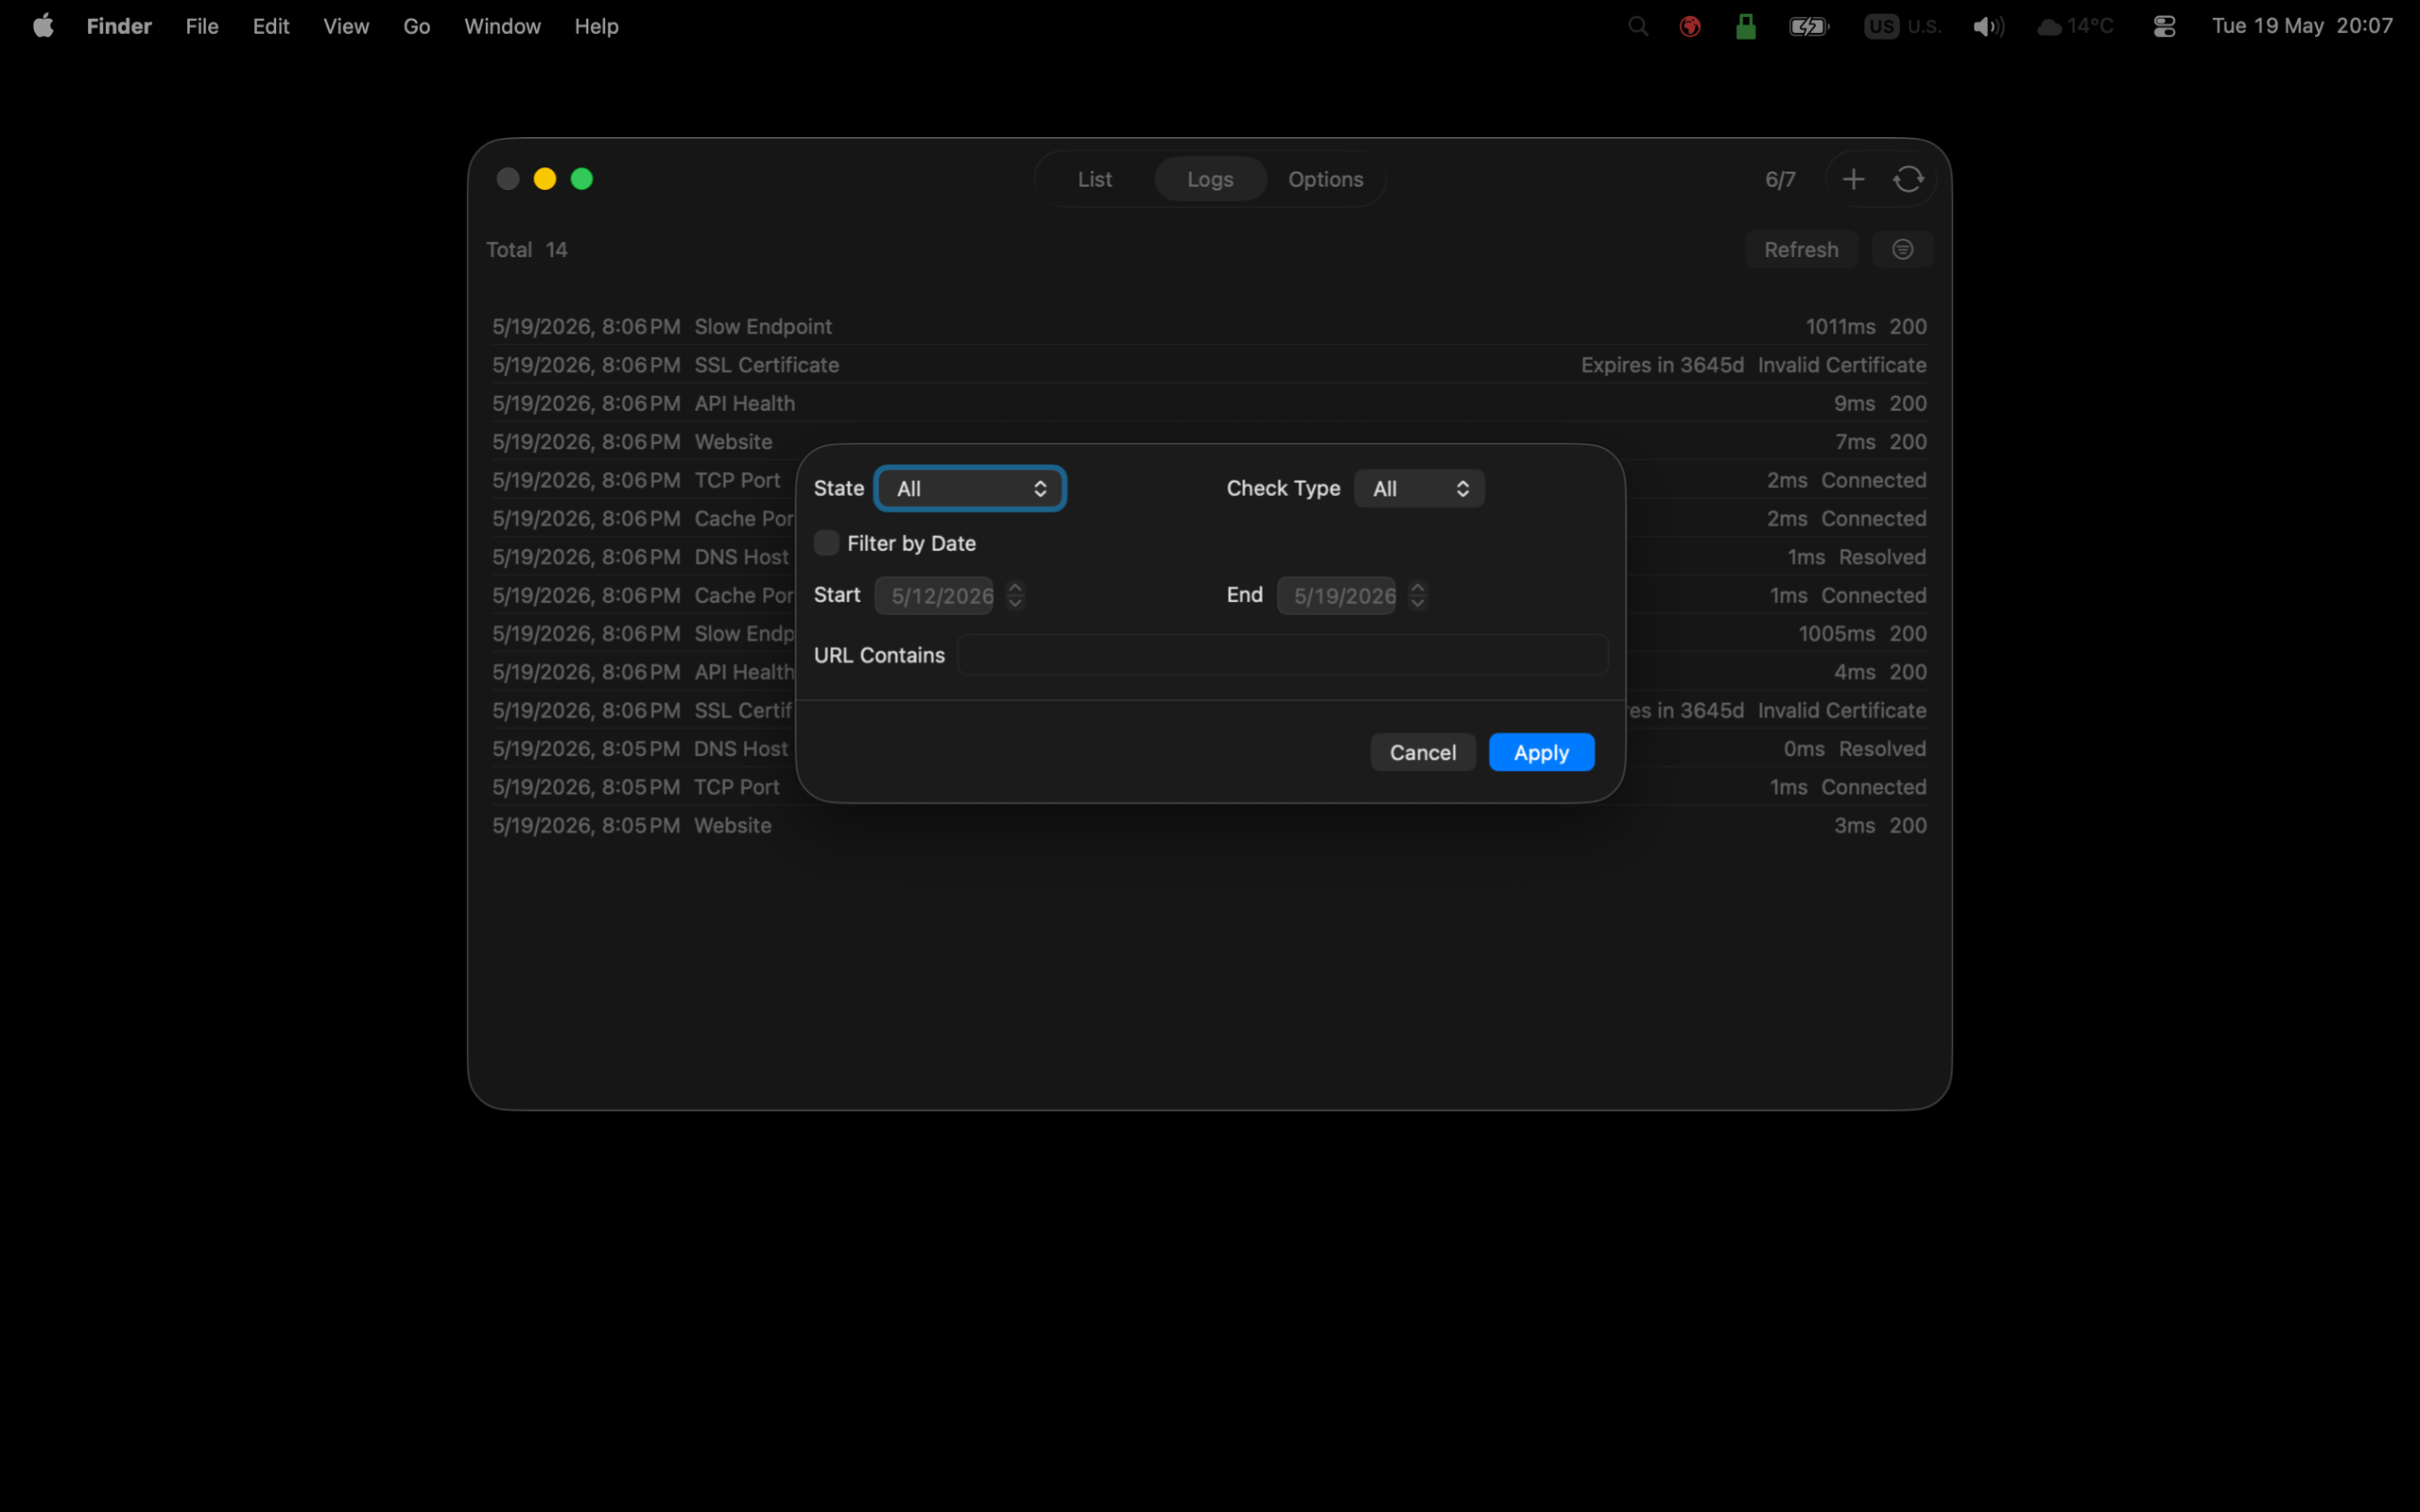The width and height of the screenshot is (2420, 1512).
Task: Click the weather 14°C cloud icon
Action: 2075,26
